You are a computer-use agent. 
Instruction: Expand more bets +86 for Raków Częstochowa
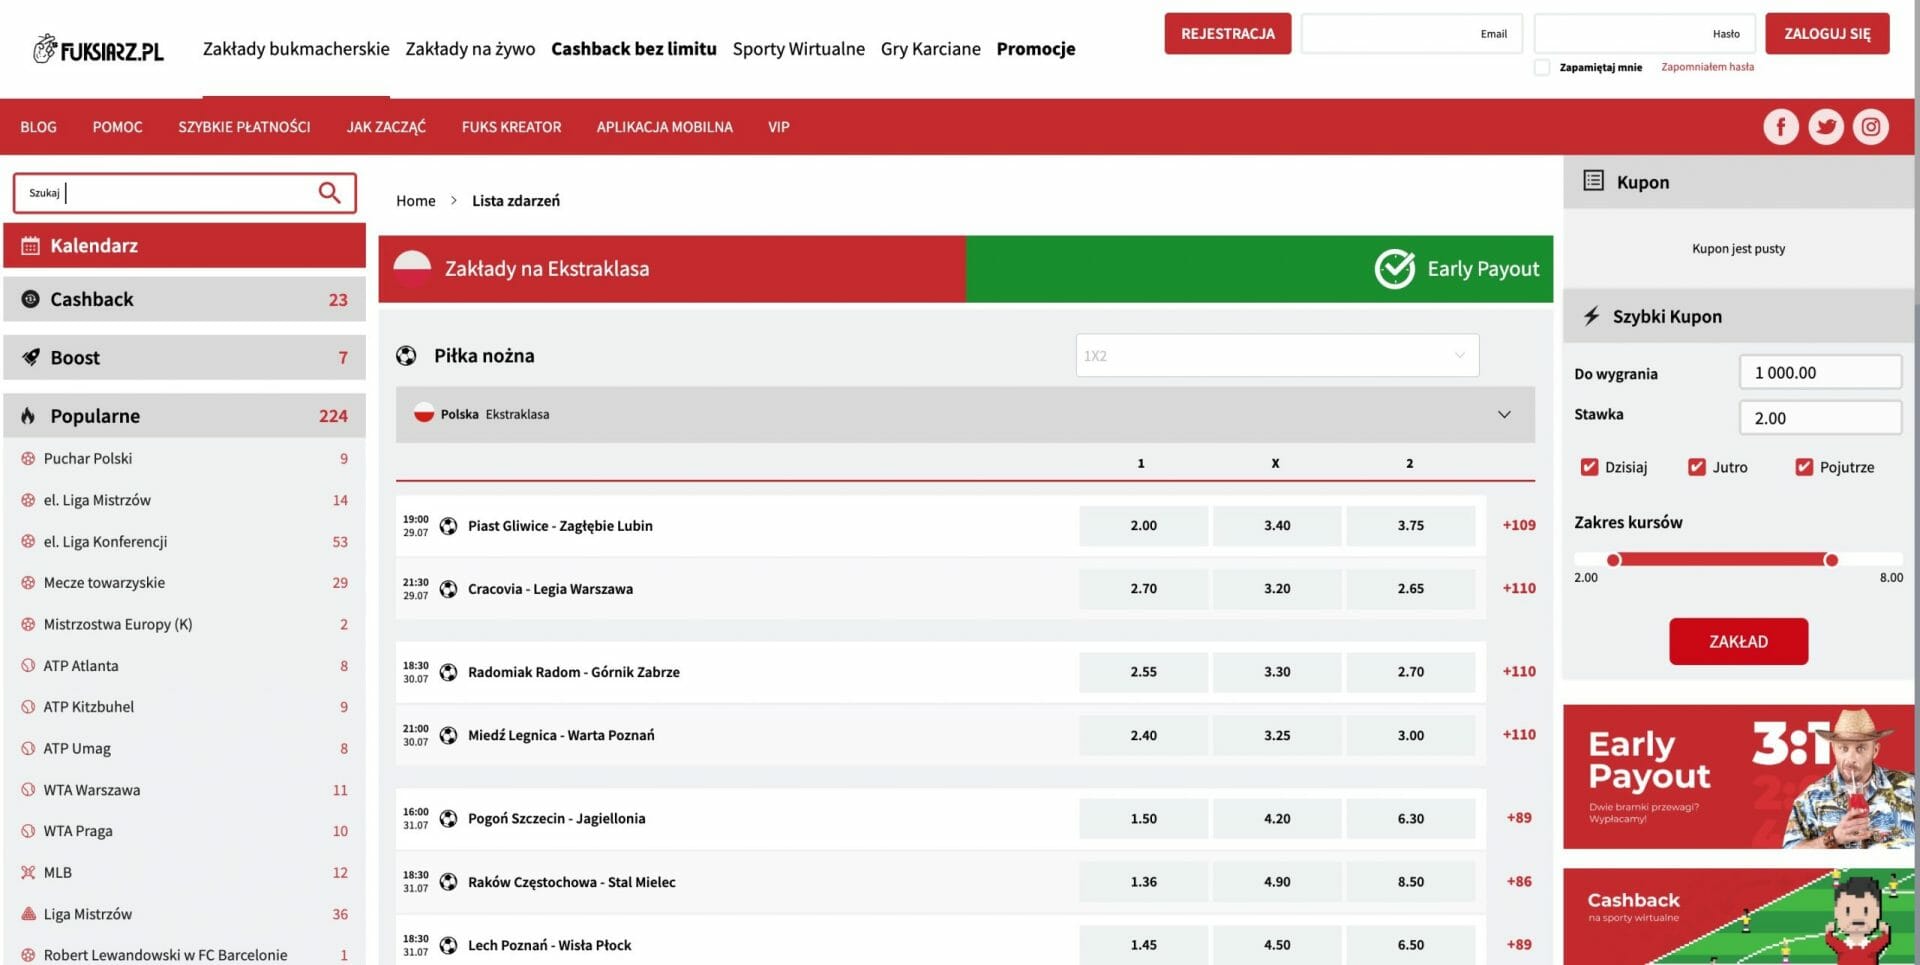[x=1518, y=881]
